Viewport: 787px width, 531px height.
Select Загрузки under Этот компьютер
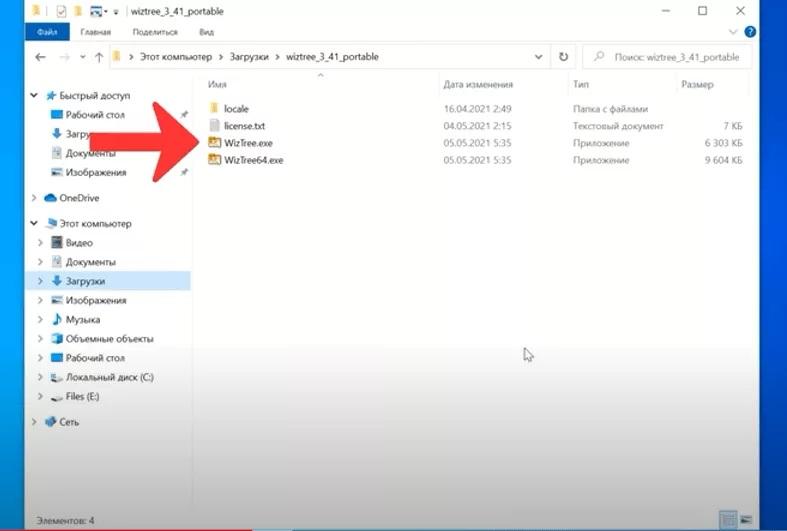tap(85, 281)
